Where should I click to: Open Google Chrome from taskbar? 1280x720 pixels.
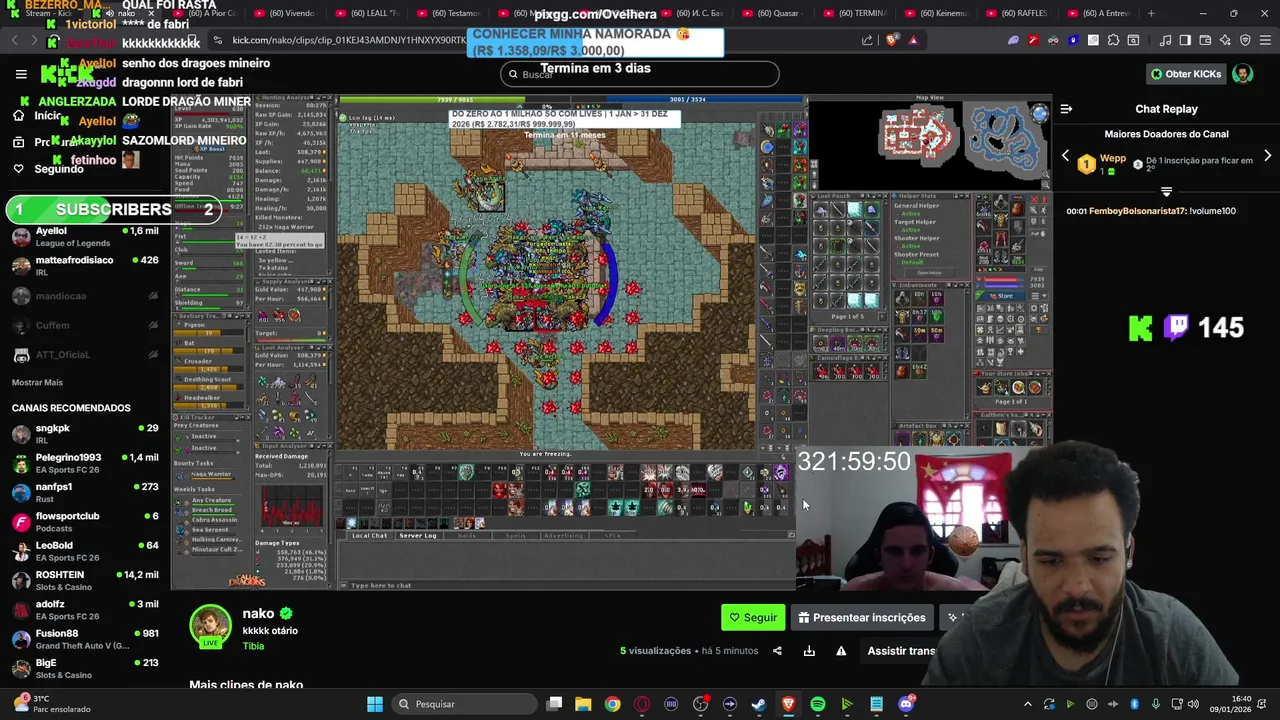click(612, 704)
